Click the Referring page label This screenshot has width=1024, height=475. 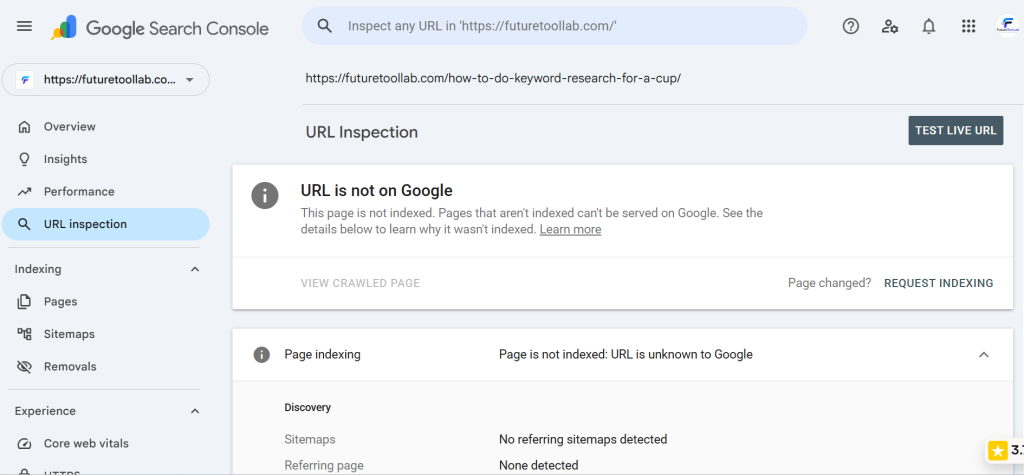tap(324, 466)
